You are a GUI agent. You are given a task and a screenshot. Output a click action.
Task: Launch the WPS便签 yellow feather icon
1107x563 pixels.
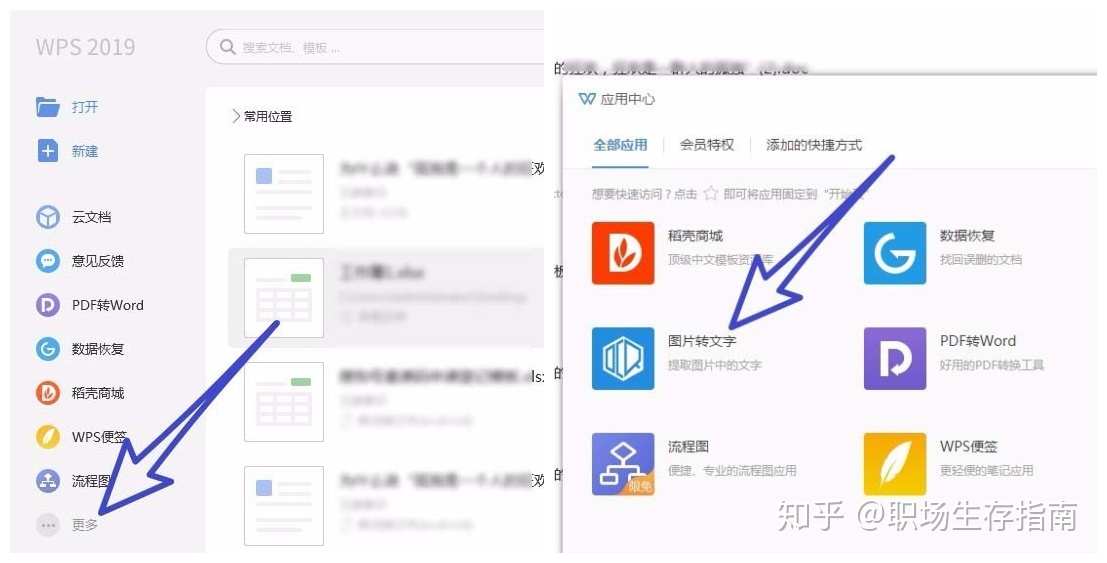(894, 464)
